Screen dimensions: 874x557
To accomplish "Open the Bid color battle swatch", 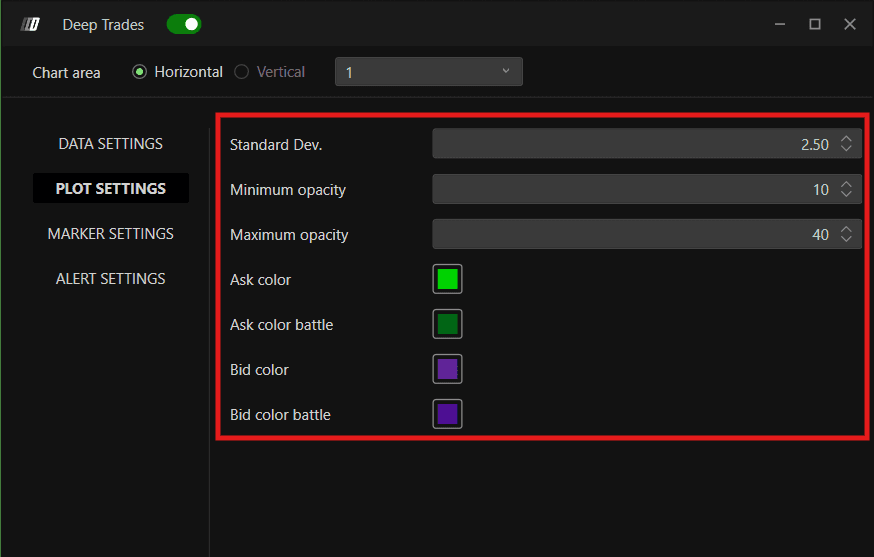I will 448,414.
